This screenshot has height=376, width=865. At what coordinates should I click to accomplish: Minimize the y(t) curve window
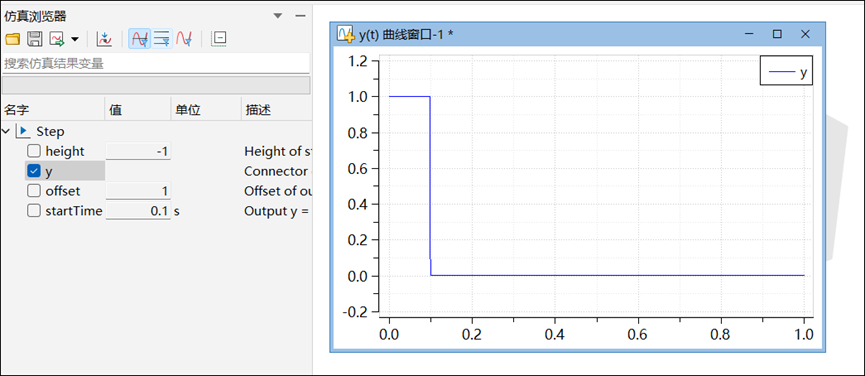pos(749,34)
